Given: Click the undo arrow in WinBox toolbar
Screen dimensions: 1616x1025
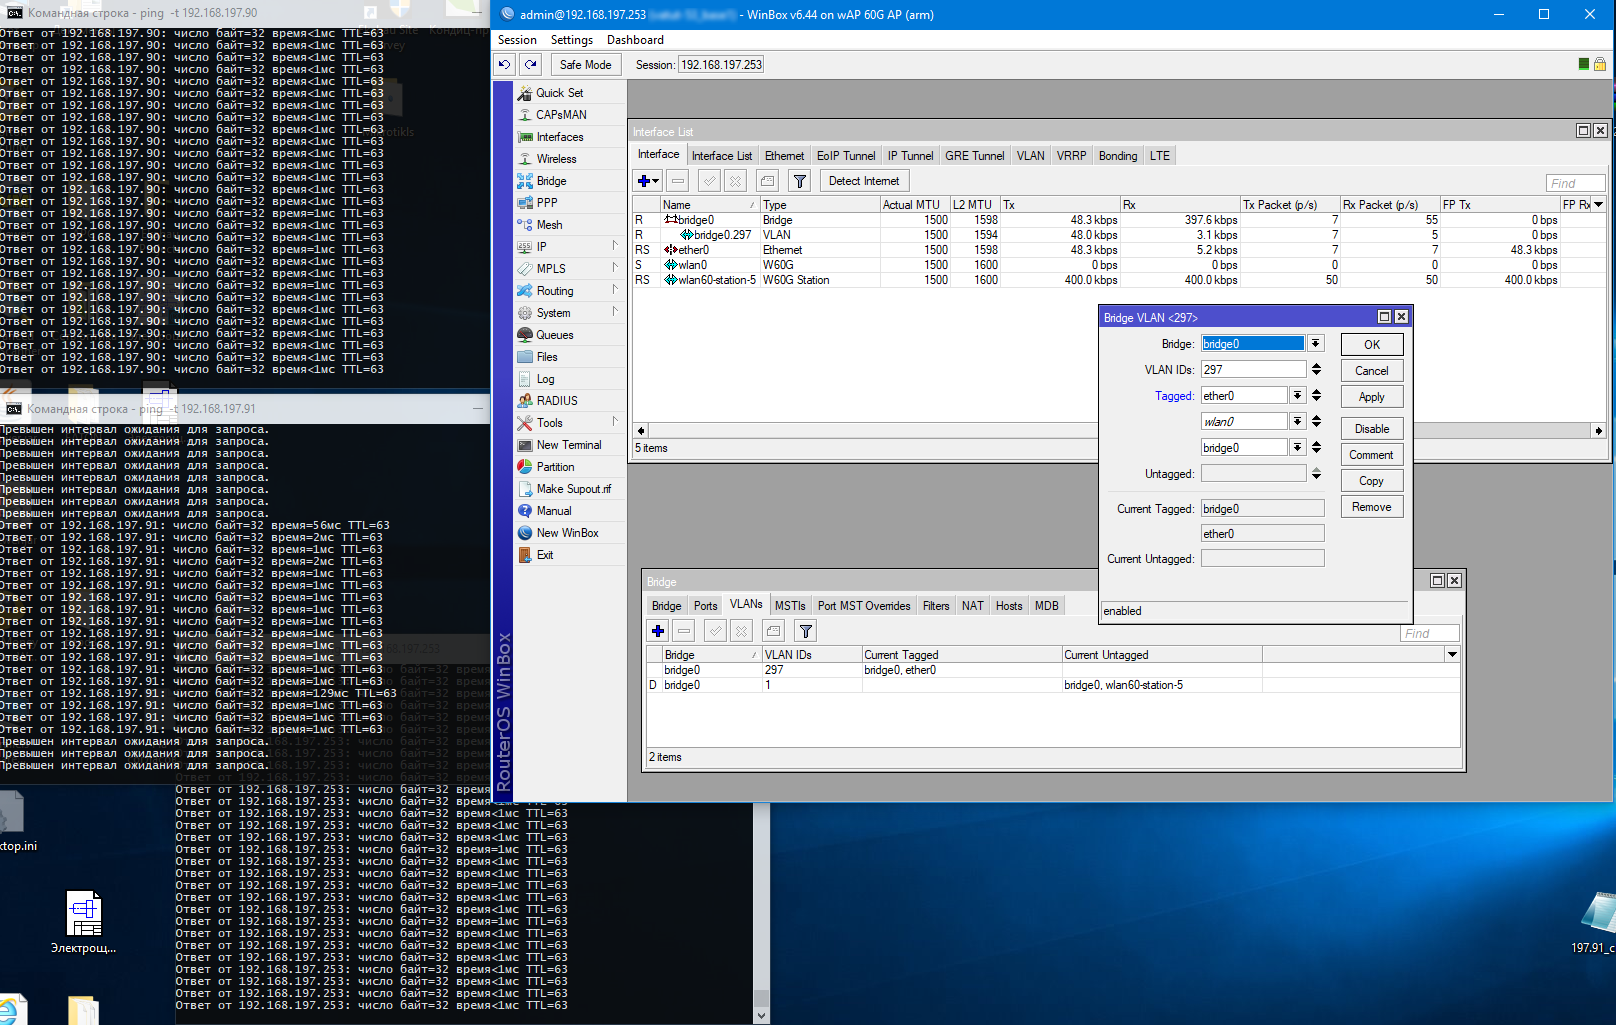Looking at the screenshot, I should coord(505,65).
